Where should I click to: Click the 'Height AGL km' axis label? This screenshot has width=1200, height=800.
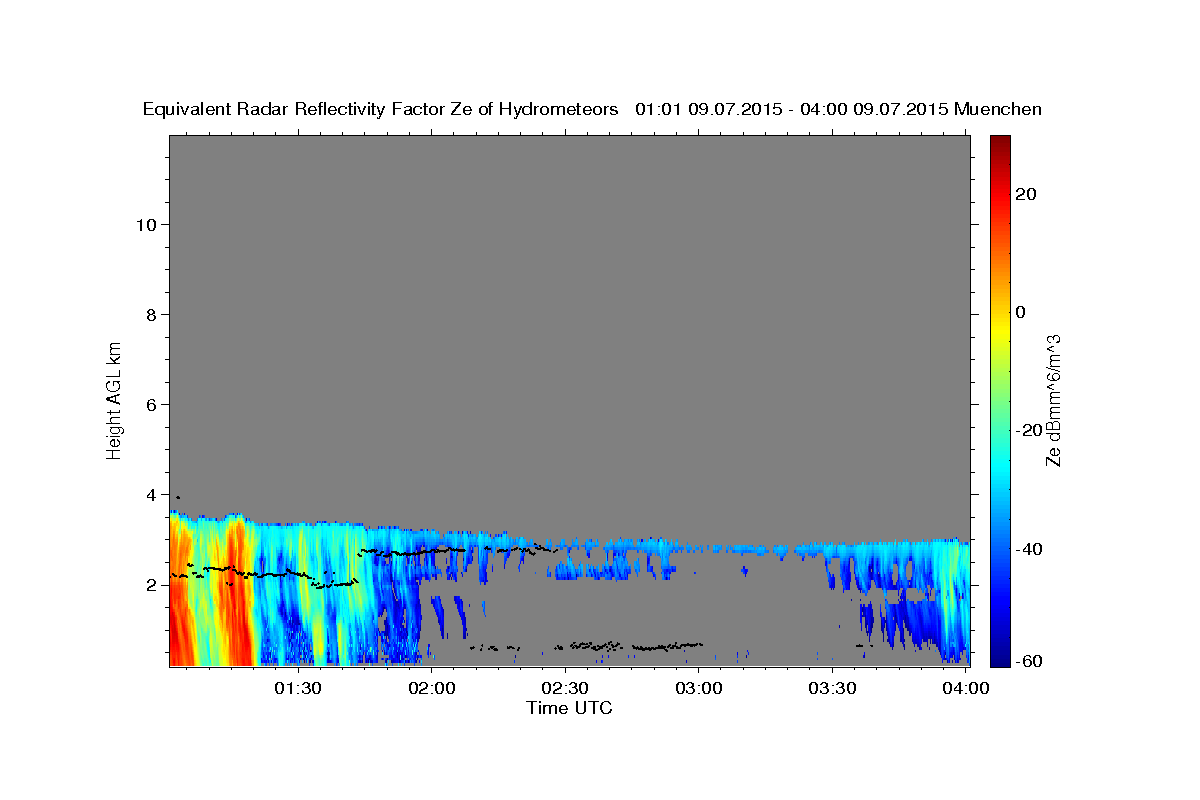coord(115,399)
